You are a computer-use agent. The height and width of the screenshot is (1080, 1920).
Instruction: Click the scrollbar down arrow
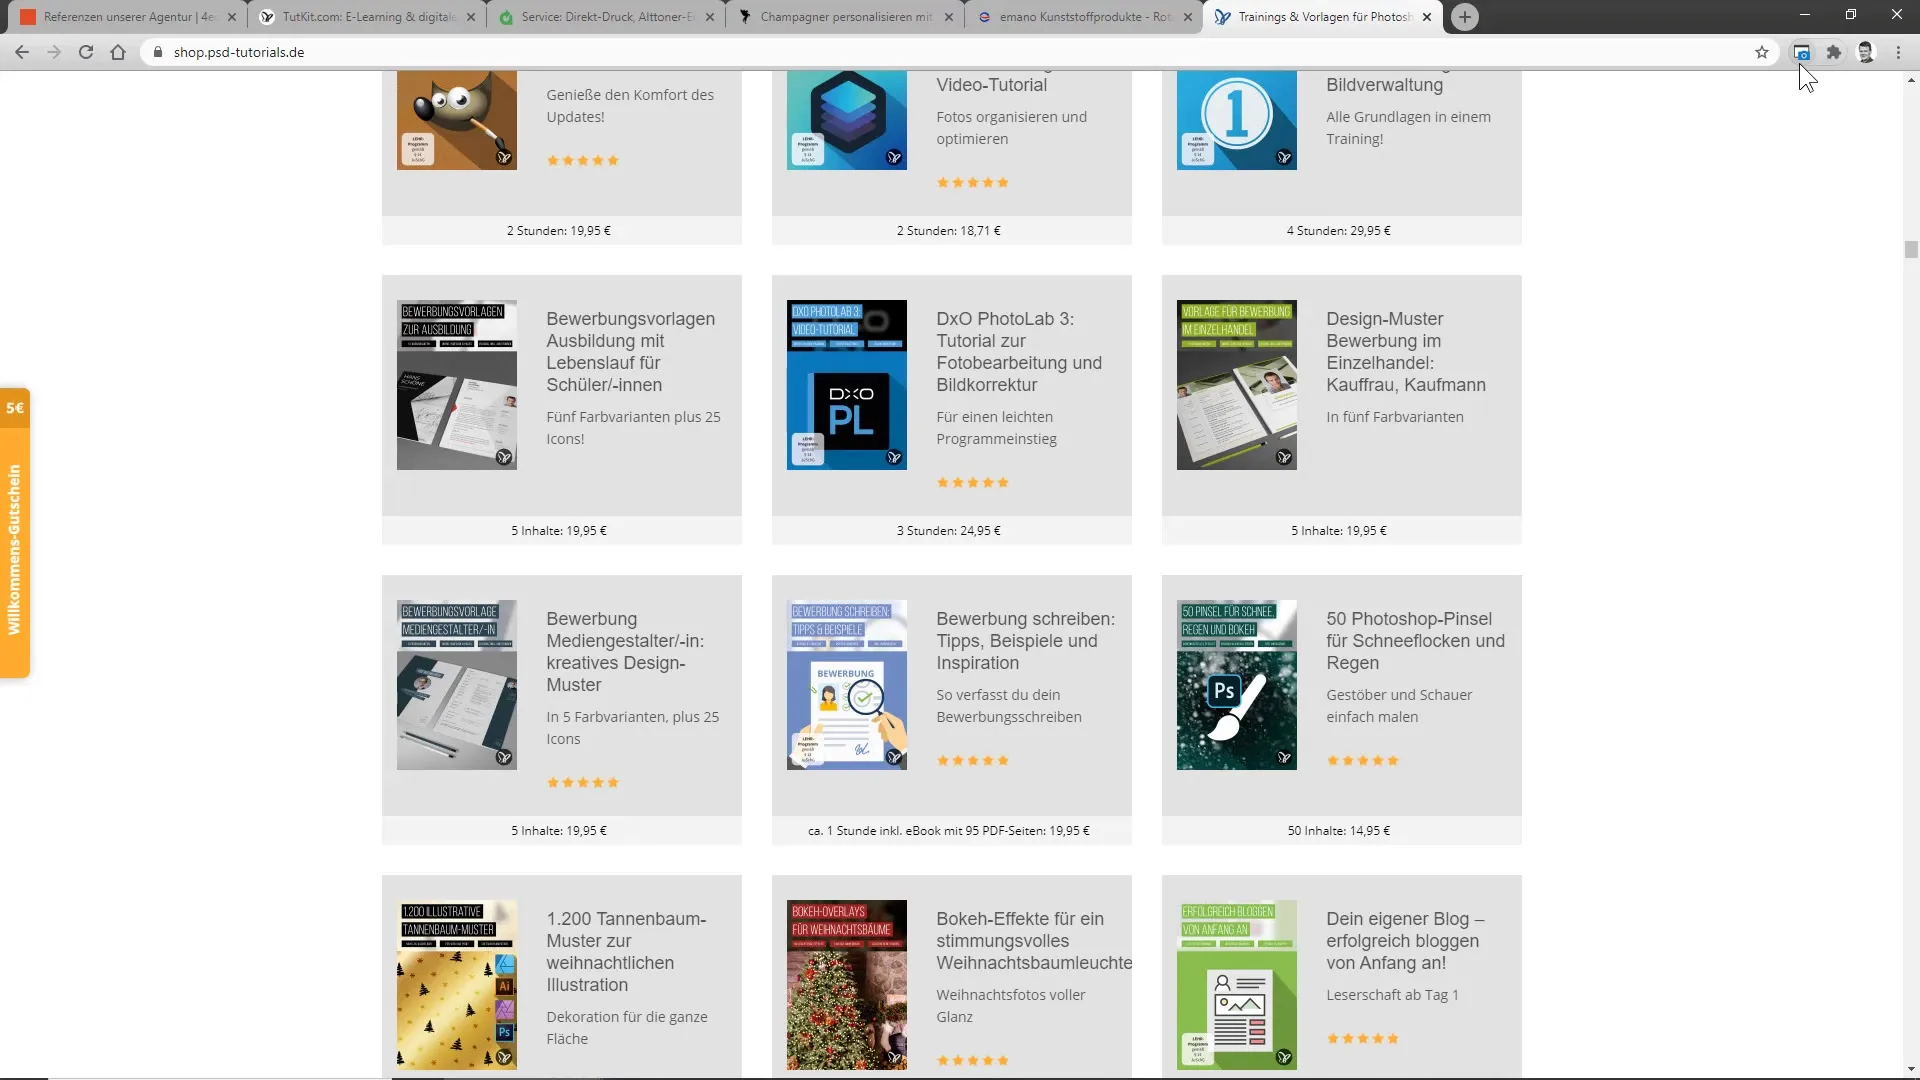click(1911, 1069)
